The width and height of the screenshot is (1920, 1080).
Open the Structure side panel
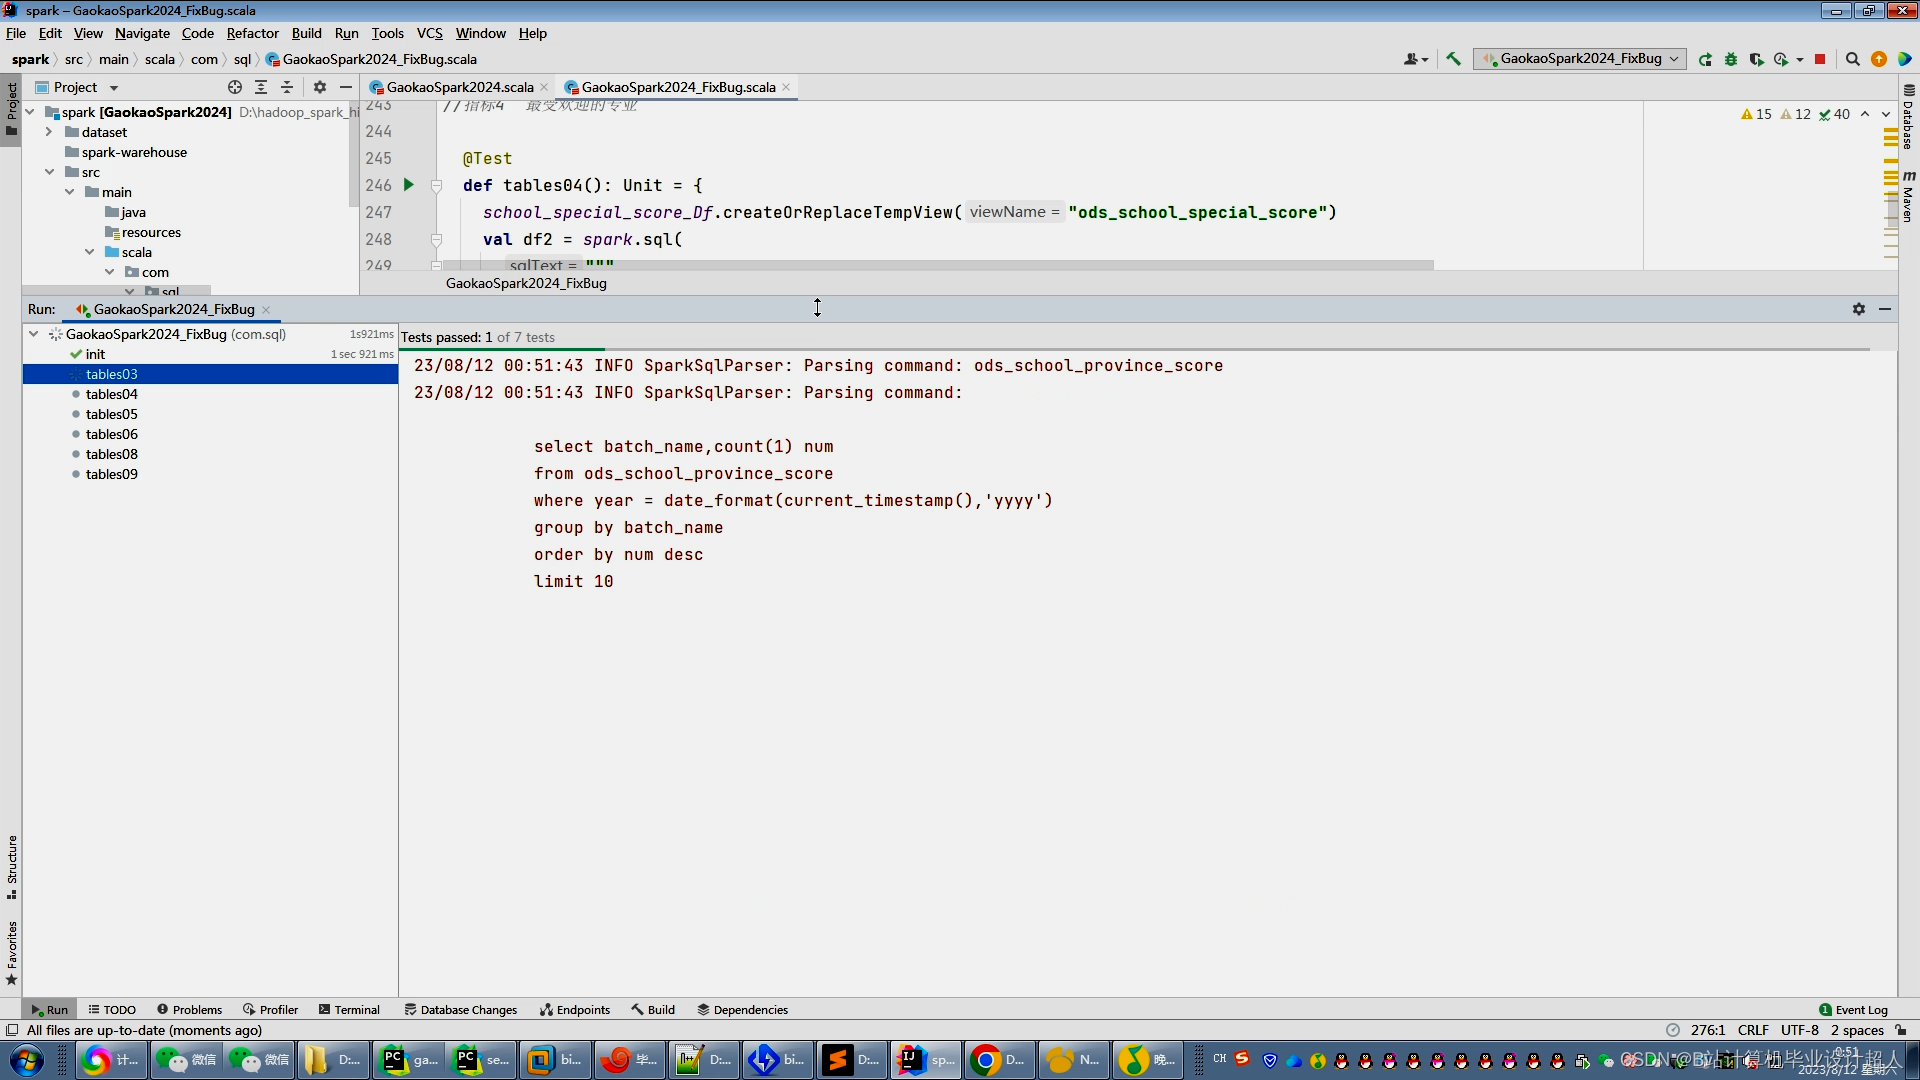(x=12, y=866)
